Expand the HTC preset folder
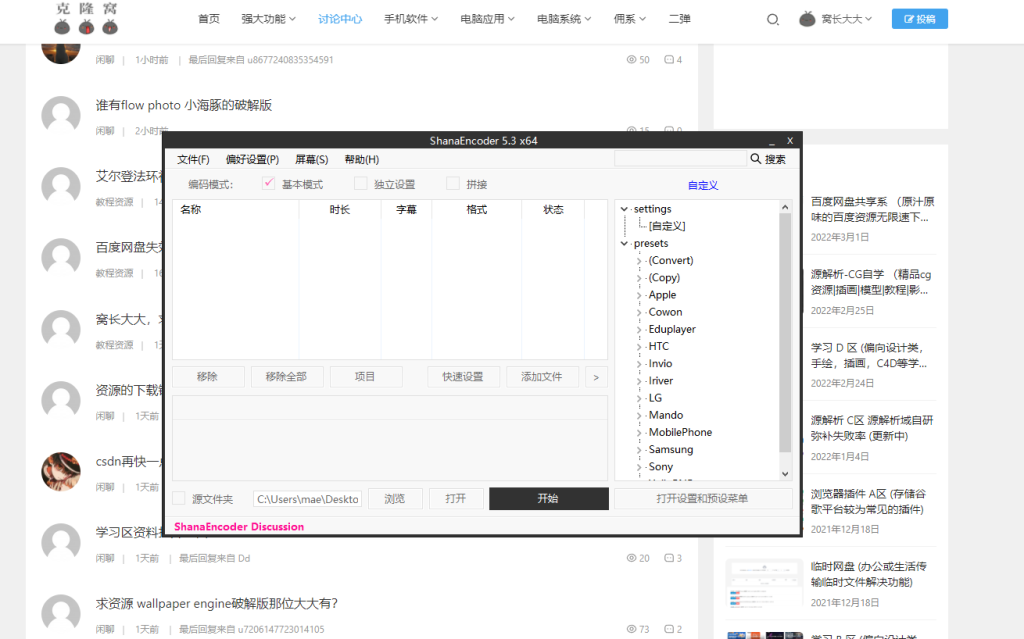Screen dimensions: 1024x639 click(x=639, y=346)
